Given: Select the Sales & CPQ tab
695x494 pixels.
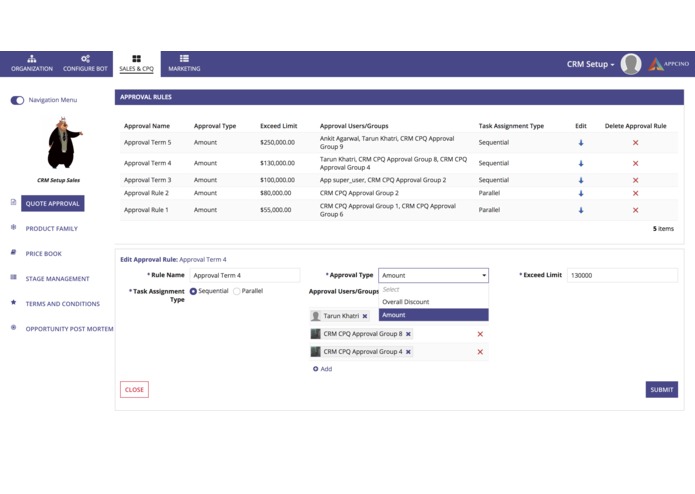Looking at the screenshot, I should click(137, 64).
